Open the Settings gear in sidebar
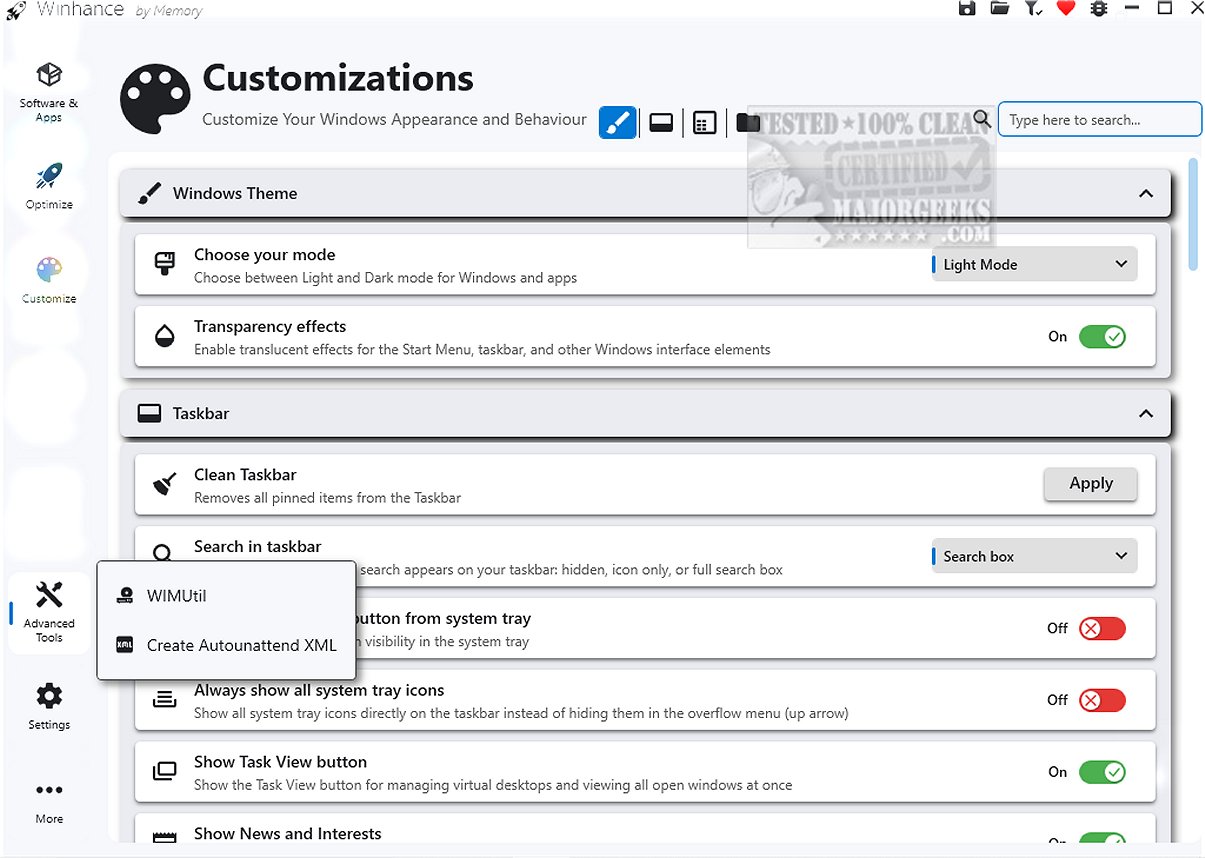This screenshot has height=858, width=1205. (x=49, y=706)
